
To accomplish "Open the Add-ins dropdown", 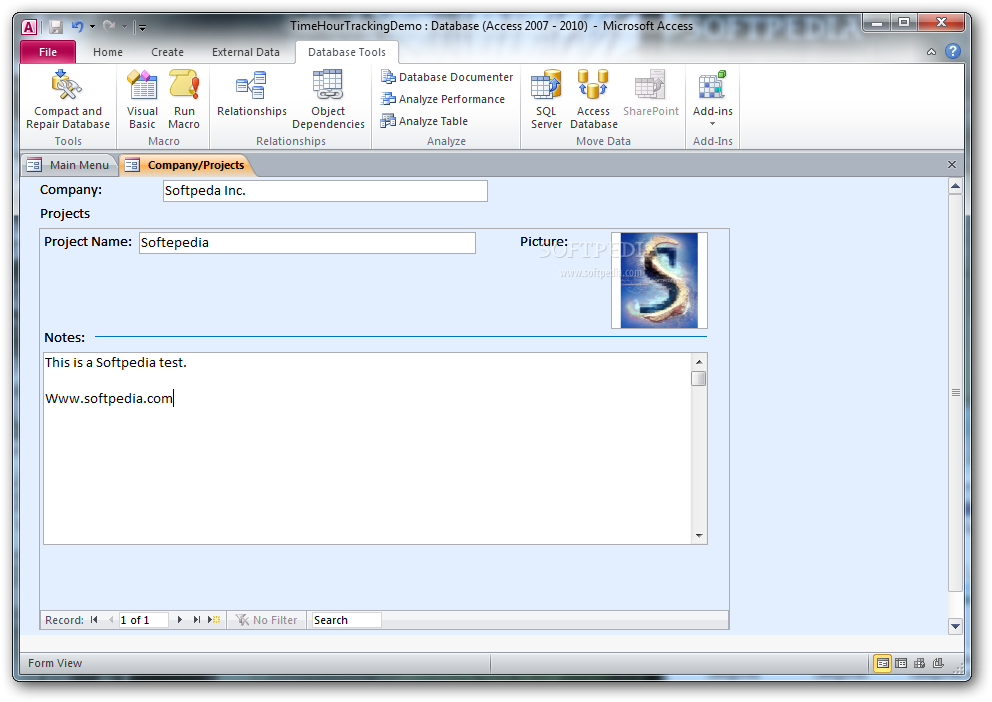I will tap(712, 98).
